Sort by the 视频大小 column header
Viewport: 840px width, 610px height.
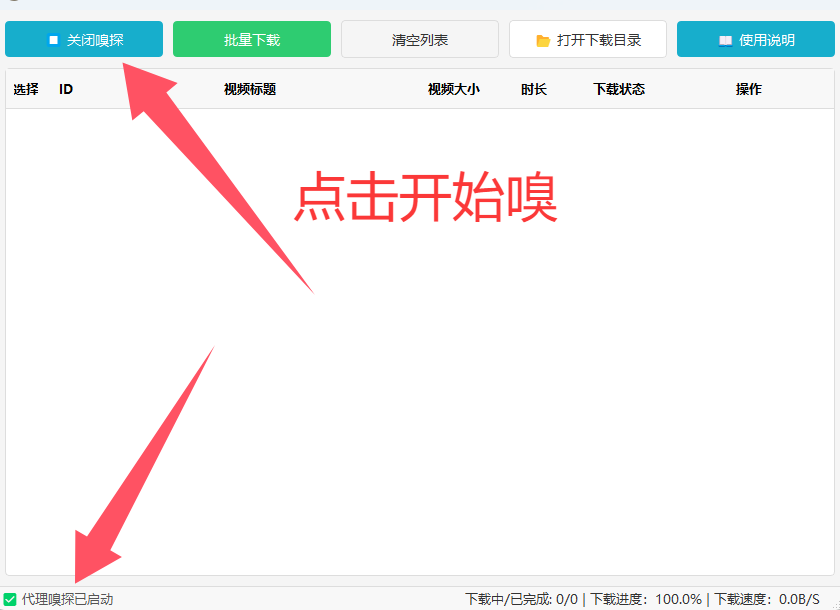tap(454, 89)
